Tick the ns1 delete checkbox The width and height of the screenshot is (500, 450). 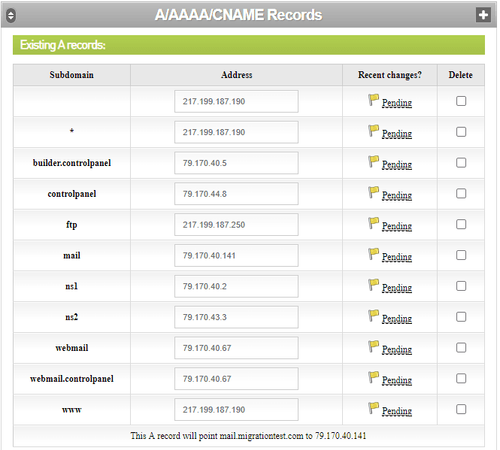pos(461,286)
